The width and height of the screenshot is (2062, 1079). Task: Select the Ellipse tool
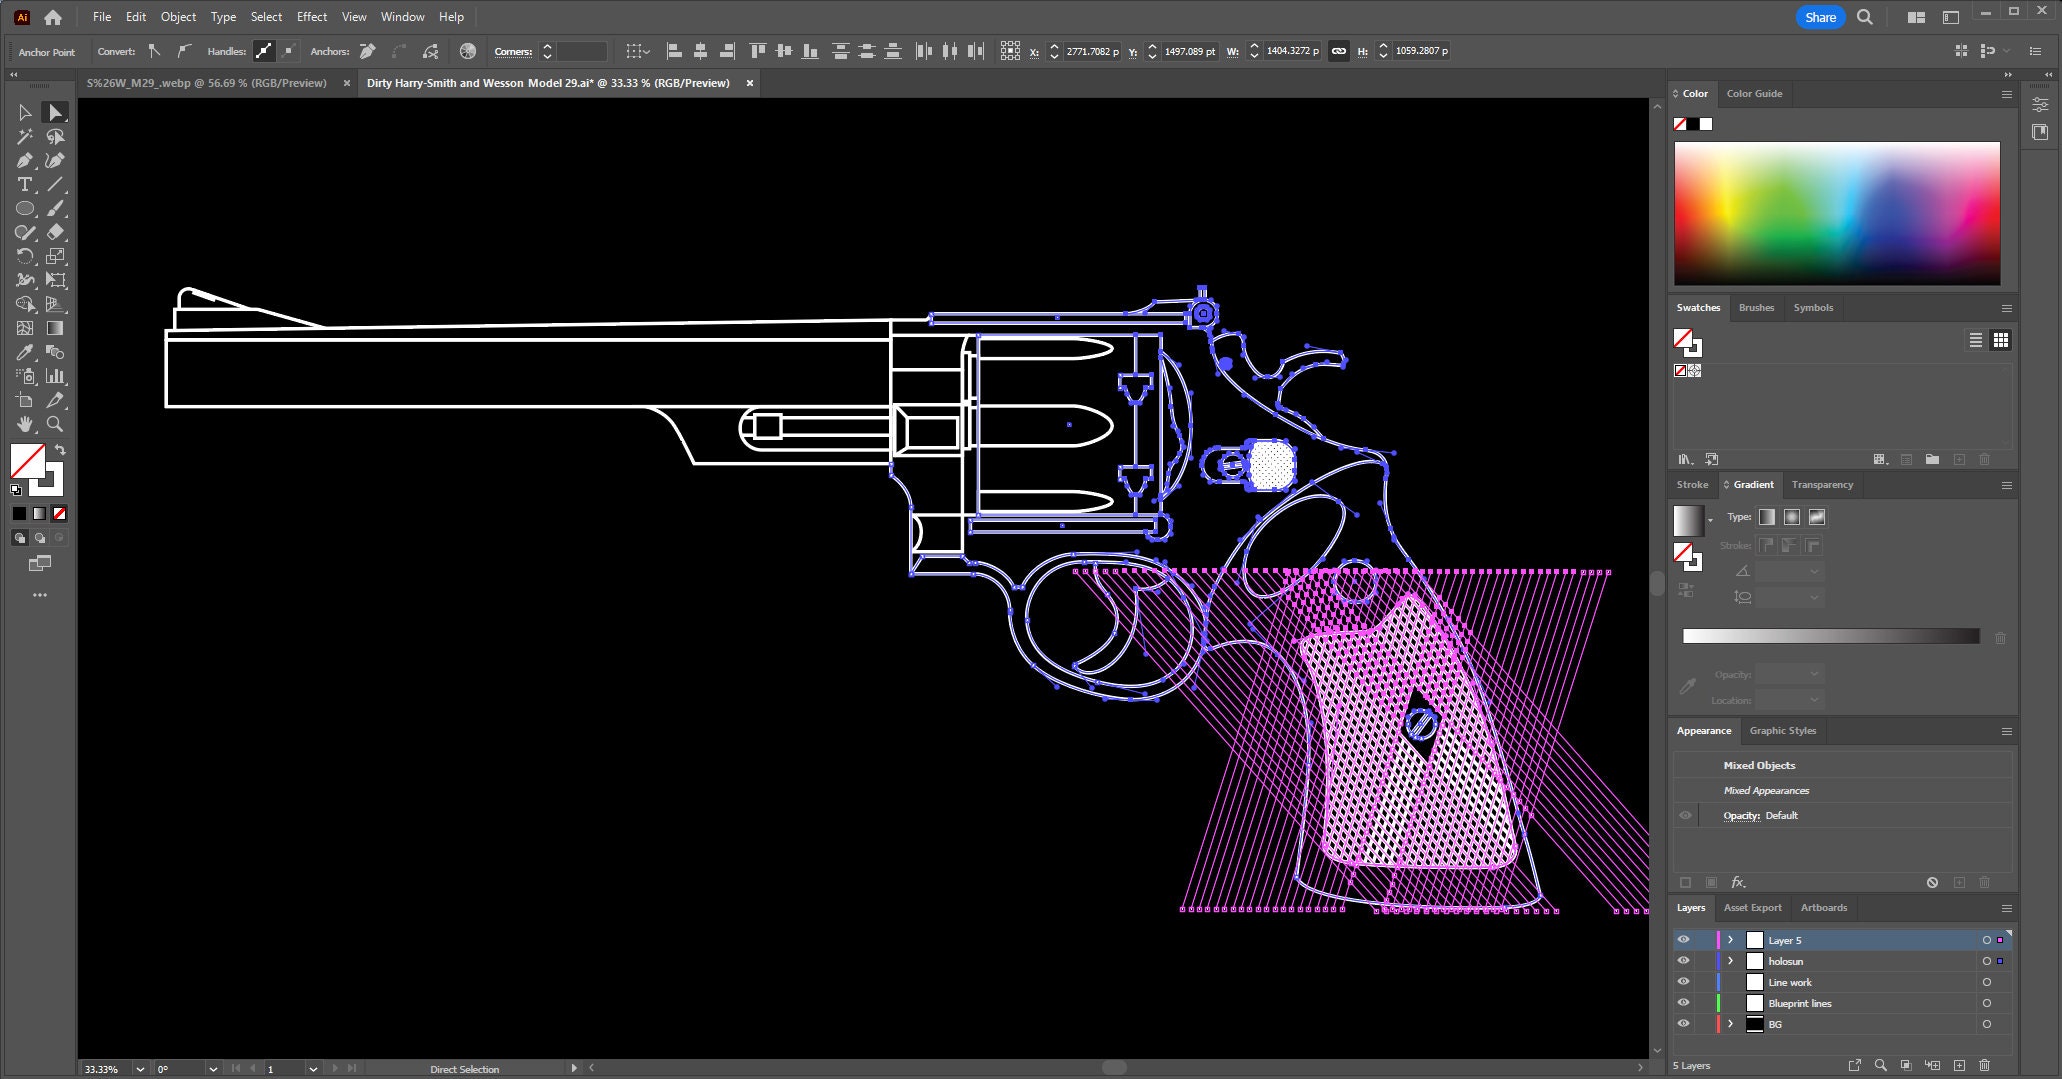tap(25, 209)
